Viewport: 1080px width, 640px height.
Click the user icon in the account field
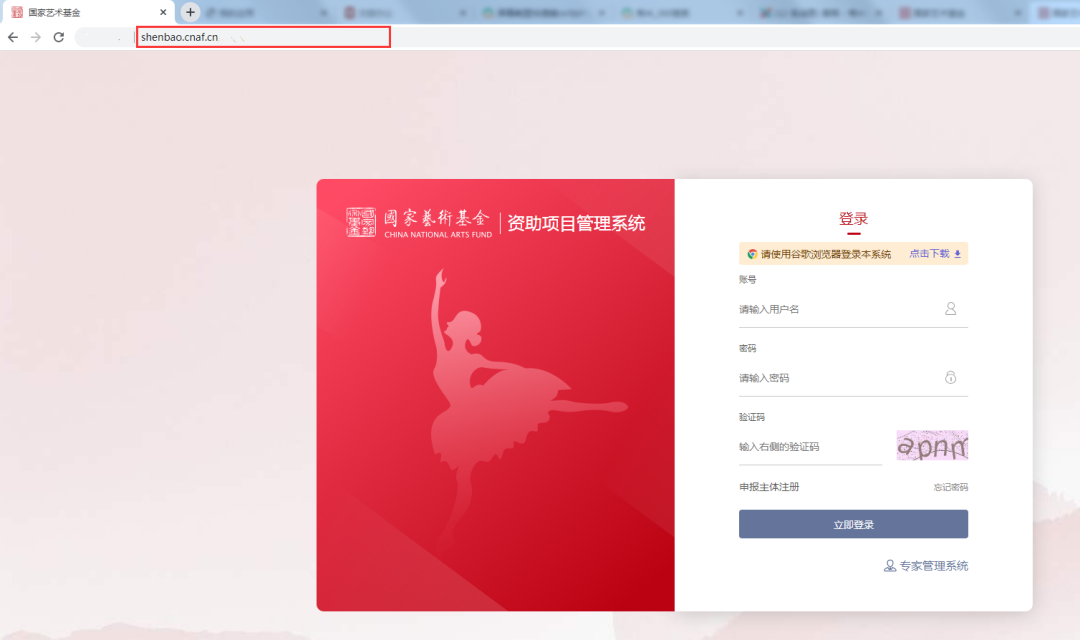(x=951, y=309)
